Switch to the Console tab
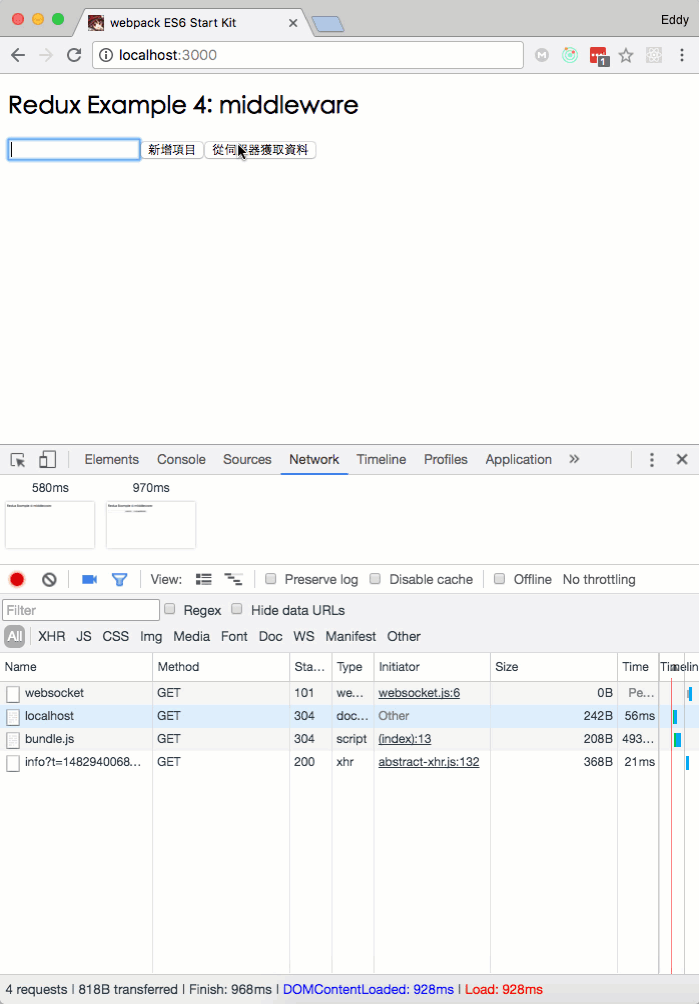Viewport: 699px width, 1004px height. click(x=181, y=460)
